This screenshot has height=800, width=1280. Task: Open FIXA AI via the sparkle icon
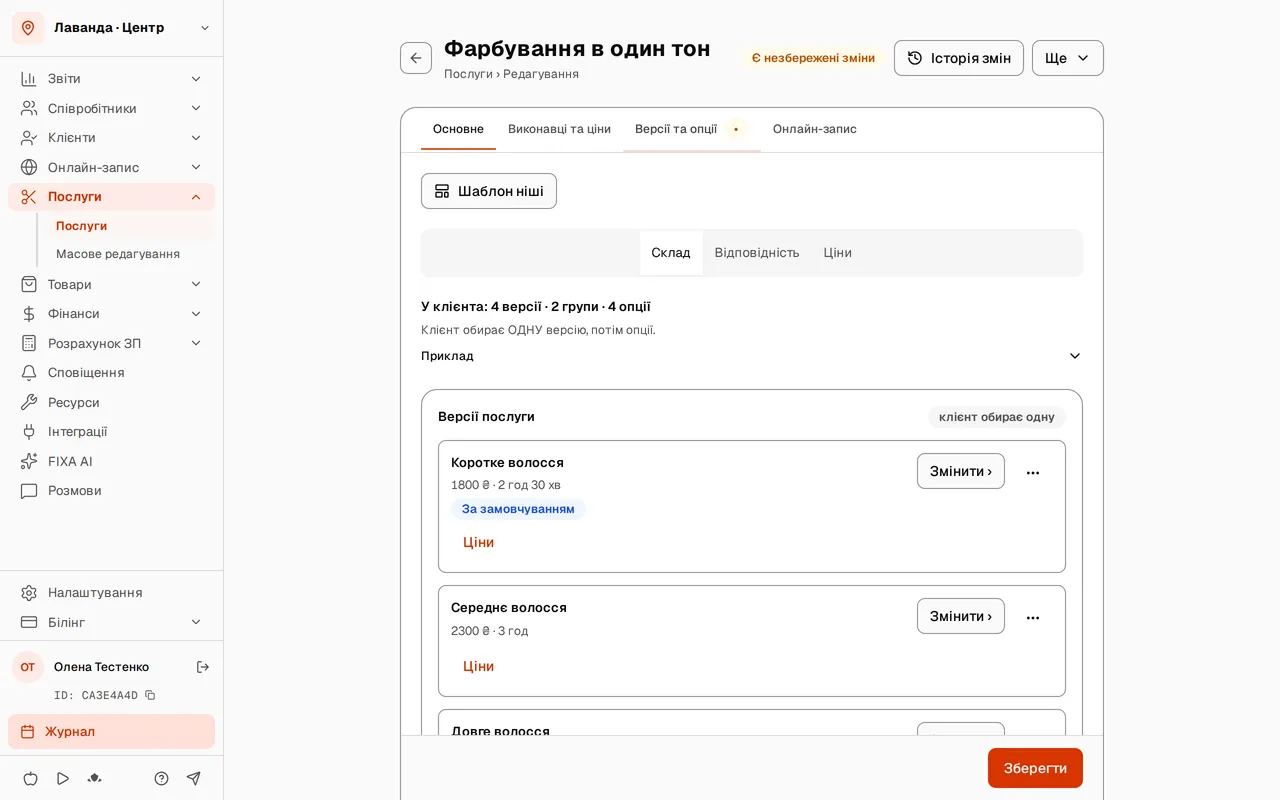[x=29, y=461]
